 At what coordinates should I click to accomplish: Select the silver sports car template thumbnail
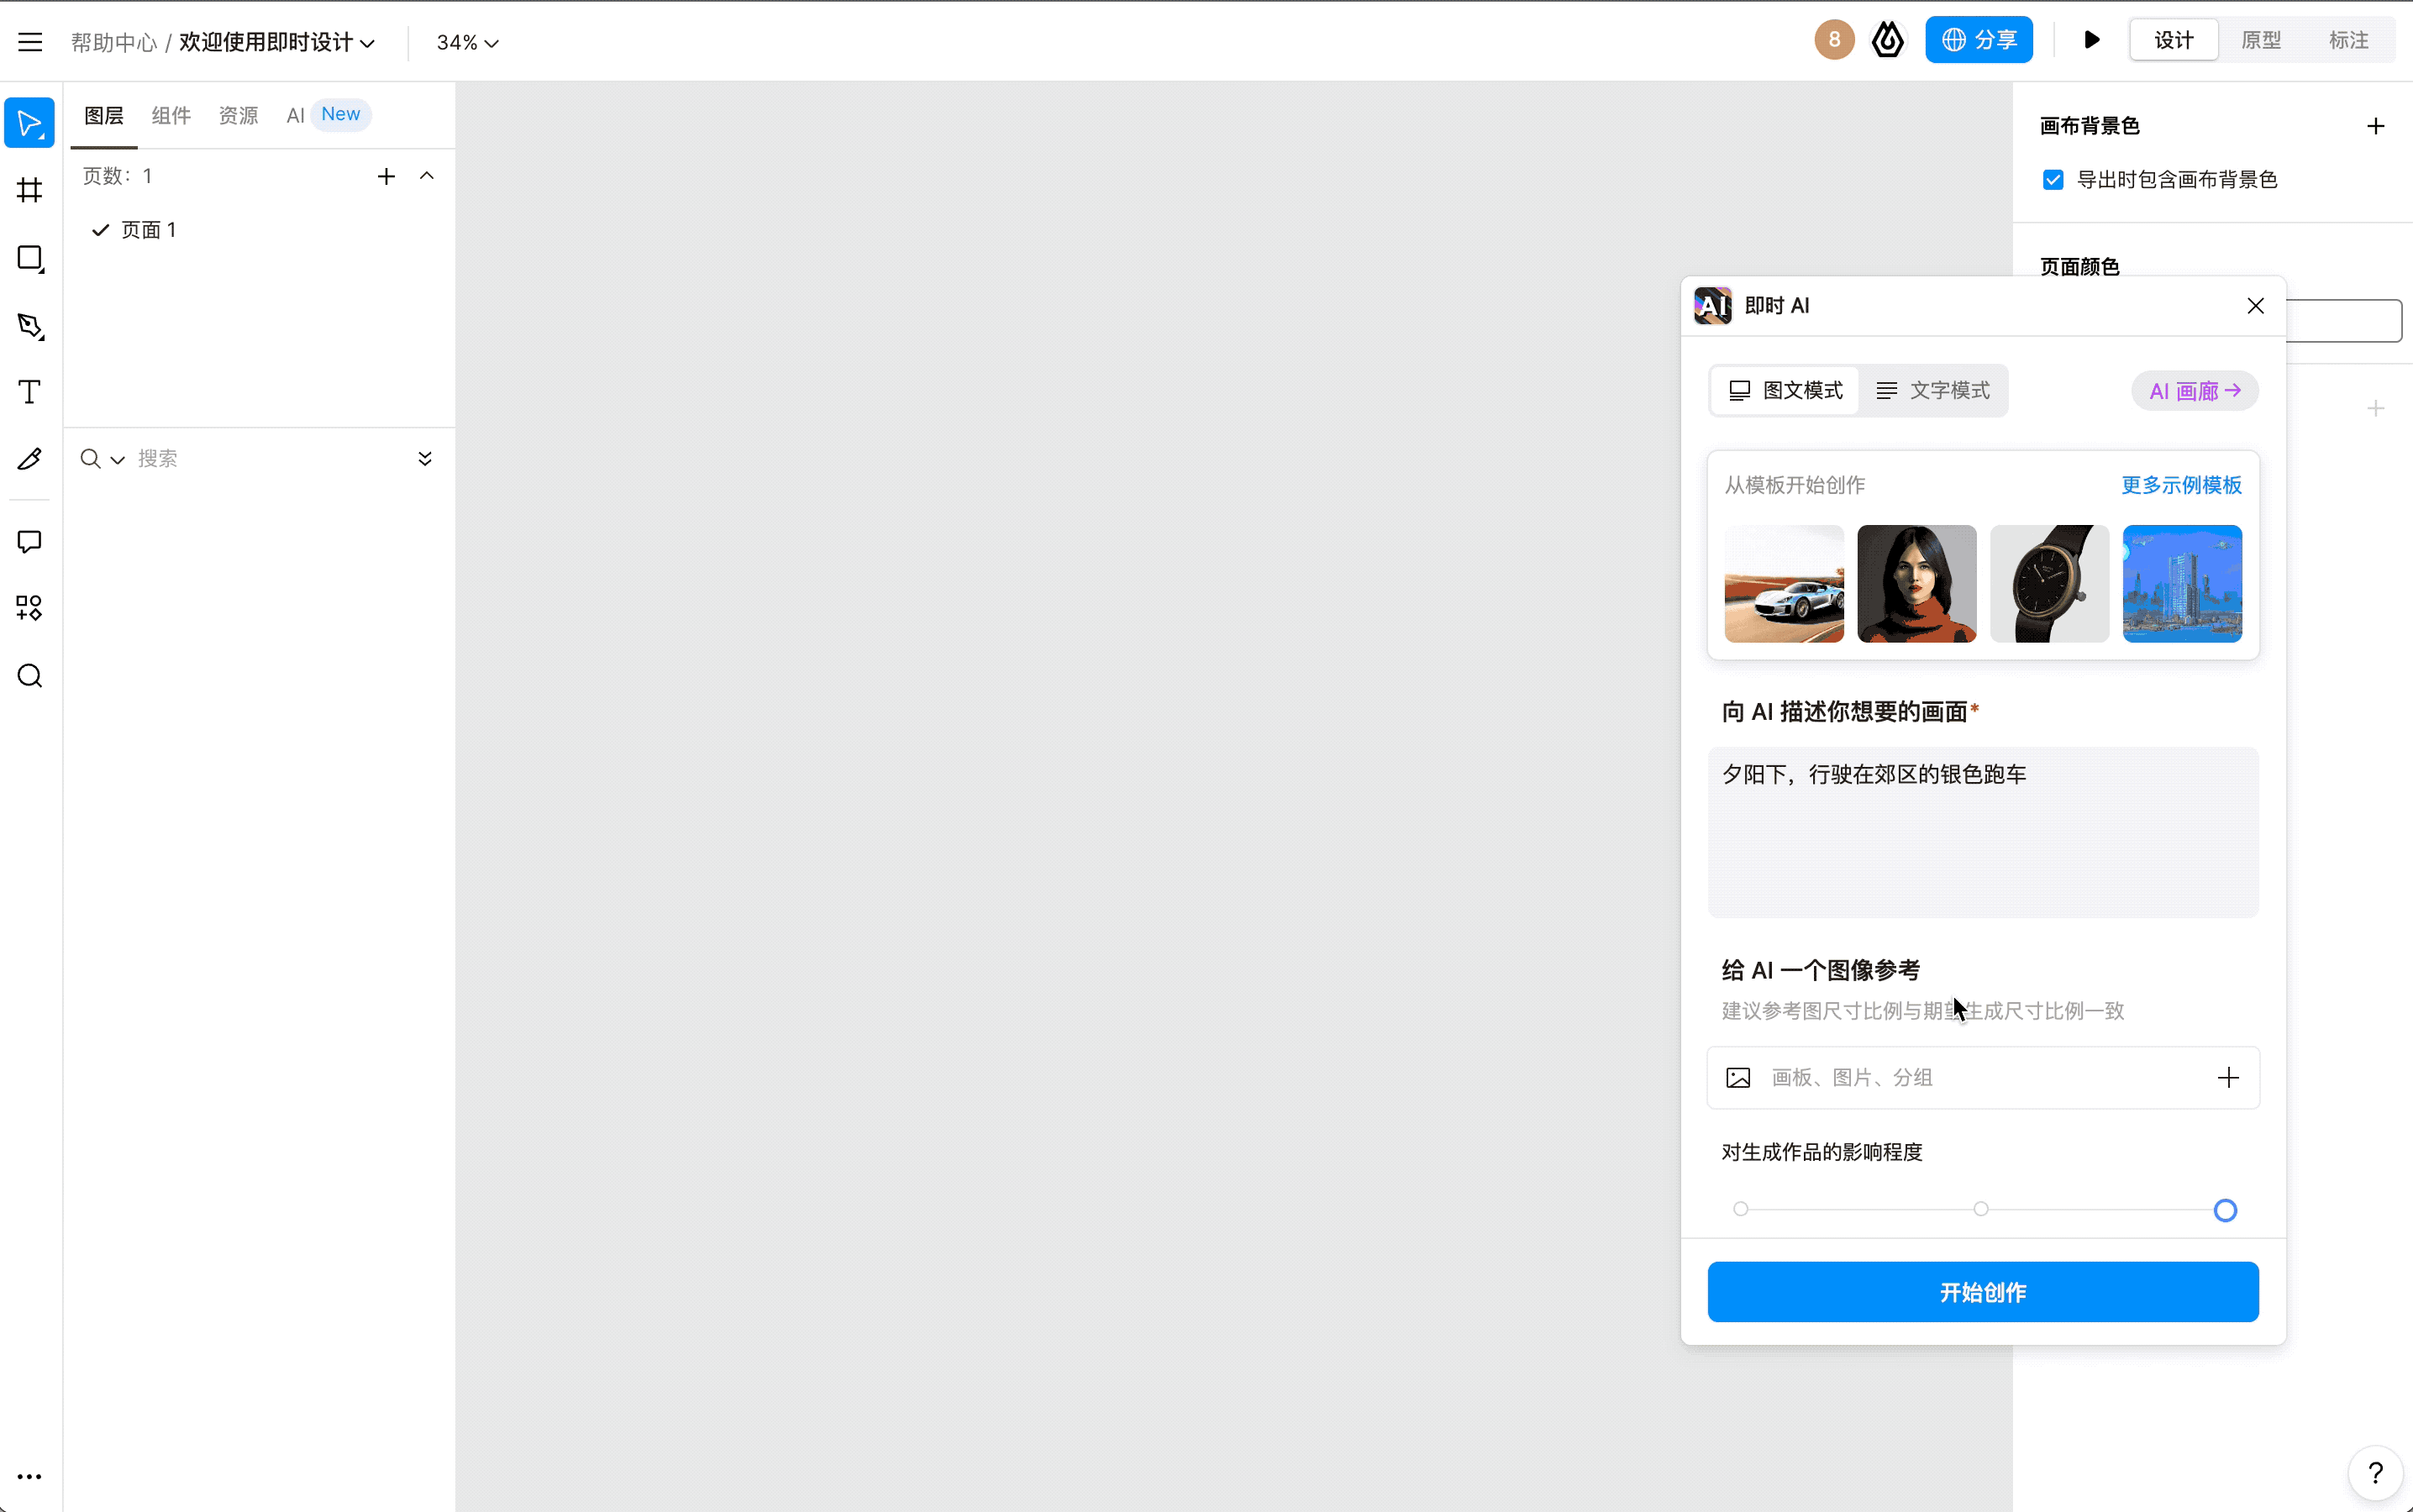[x=1783, y=583]
